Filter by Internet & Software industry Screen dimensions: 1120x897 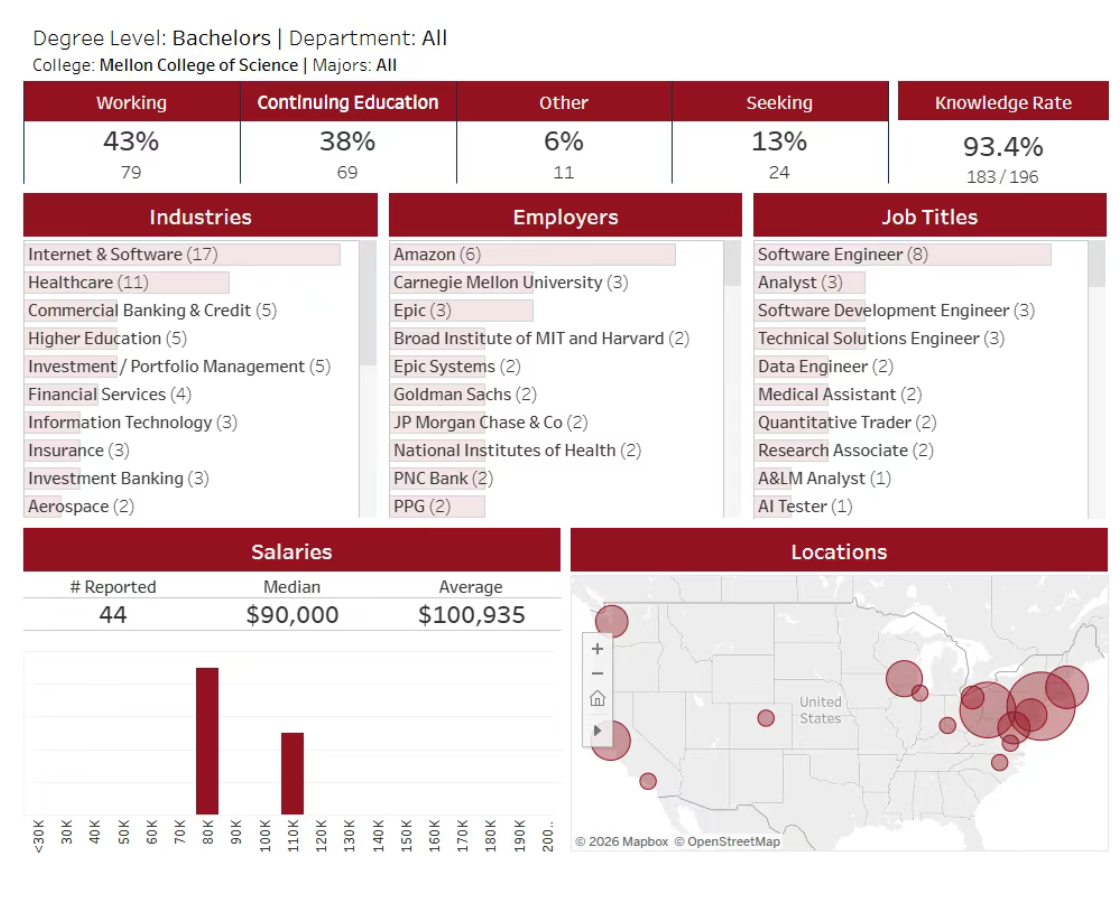[105, 255]
